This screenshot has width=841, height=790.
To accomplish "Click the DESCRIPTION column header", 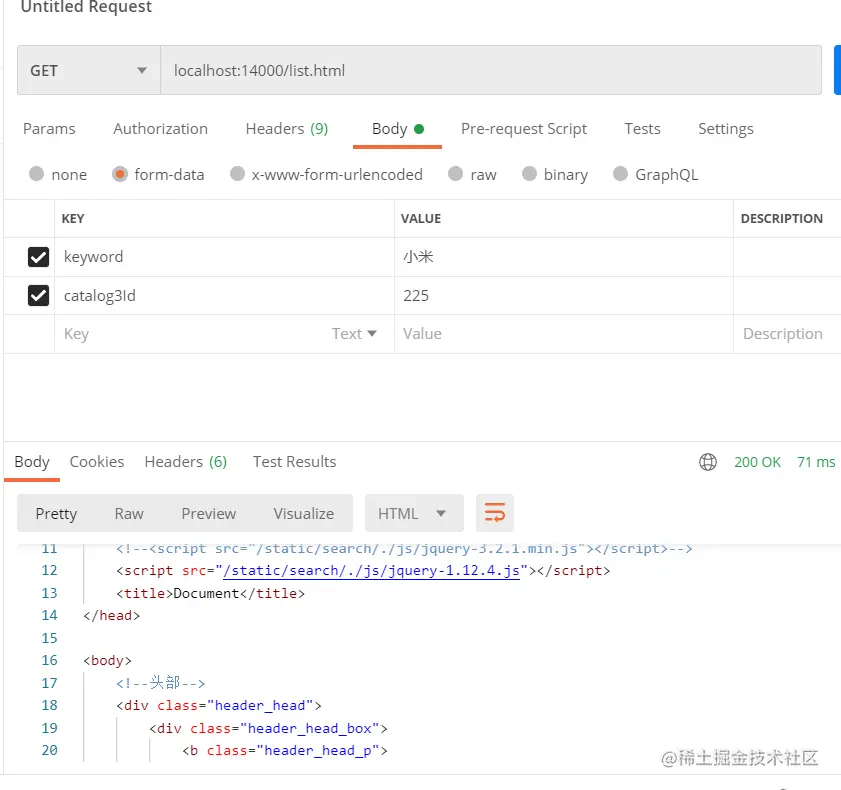I will 781,218.
